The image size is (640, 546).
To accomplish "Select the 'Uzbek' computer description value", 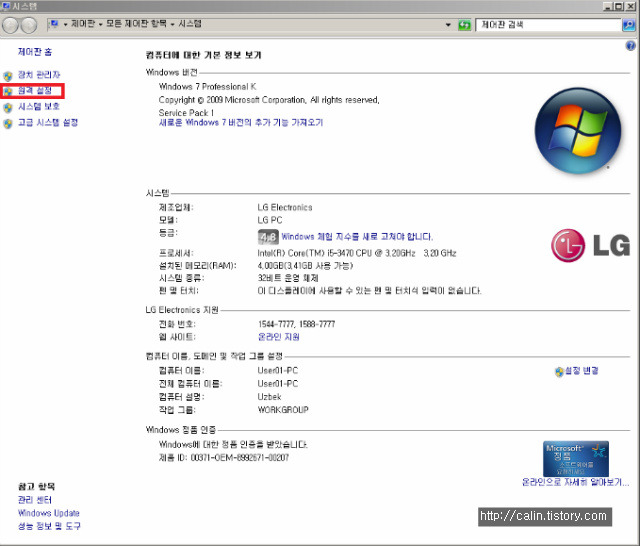I will (269, 397).
